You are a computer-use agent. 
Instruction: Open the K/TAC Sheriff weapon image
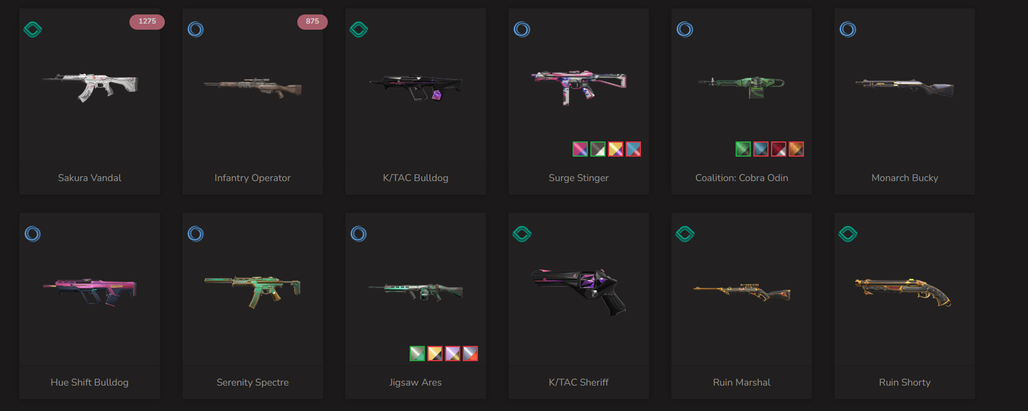(x=578, y=290)
